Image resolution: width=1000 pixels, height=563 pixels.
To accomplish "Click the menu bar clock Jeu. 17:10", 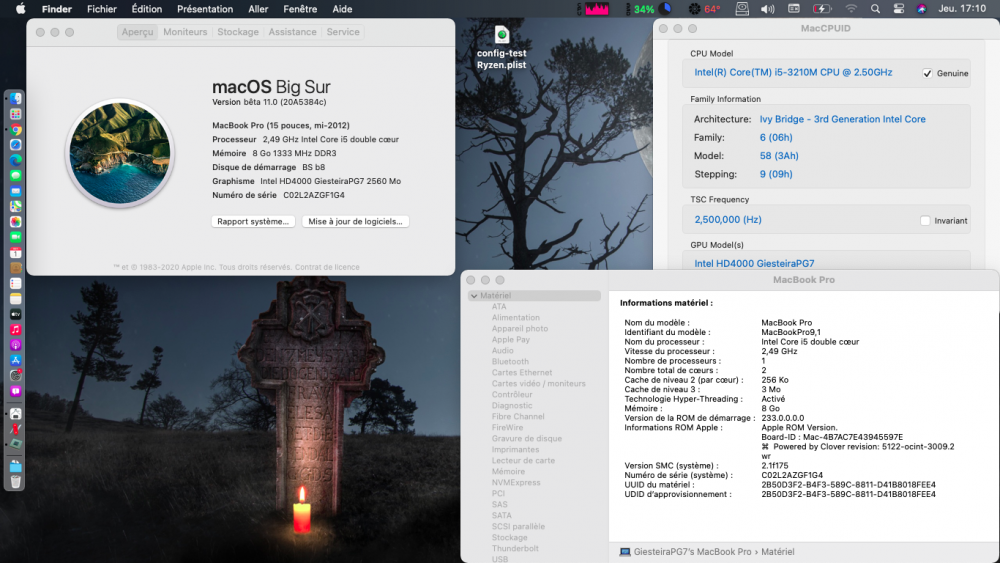I will coord(962,9).
